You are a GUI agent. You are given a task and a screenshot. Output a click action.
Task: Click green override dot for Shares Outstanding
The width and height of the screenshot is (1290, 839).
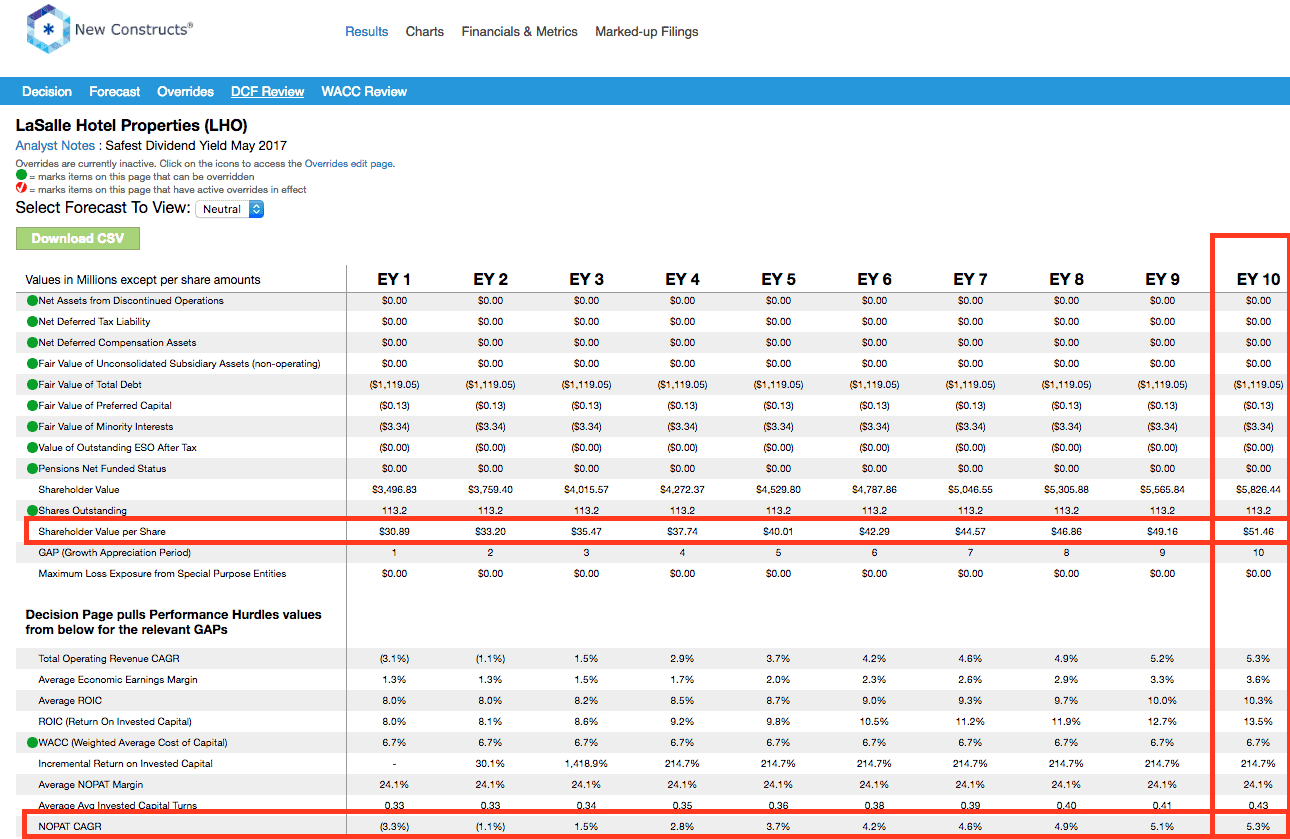pyautogui.click(x=32, y=510)
